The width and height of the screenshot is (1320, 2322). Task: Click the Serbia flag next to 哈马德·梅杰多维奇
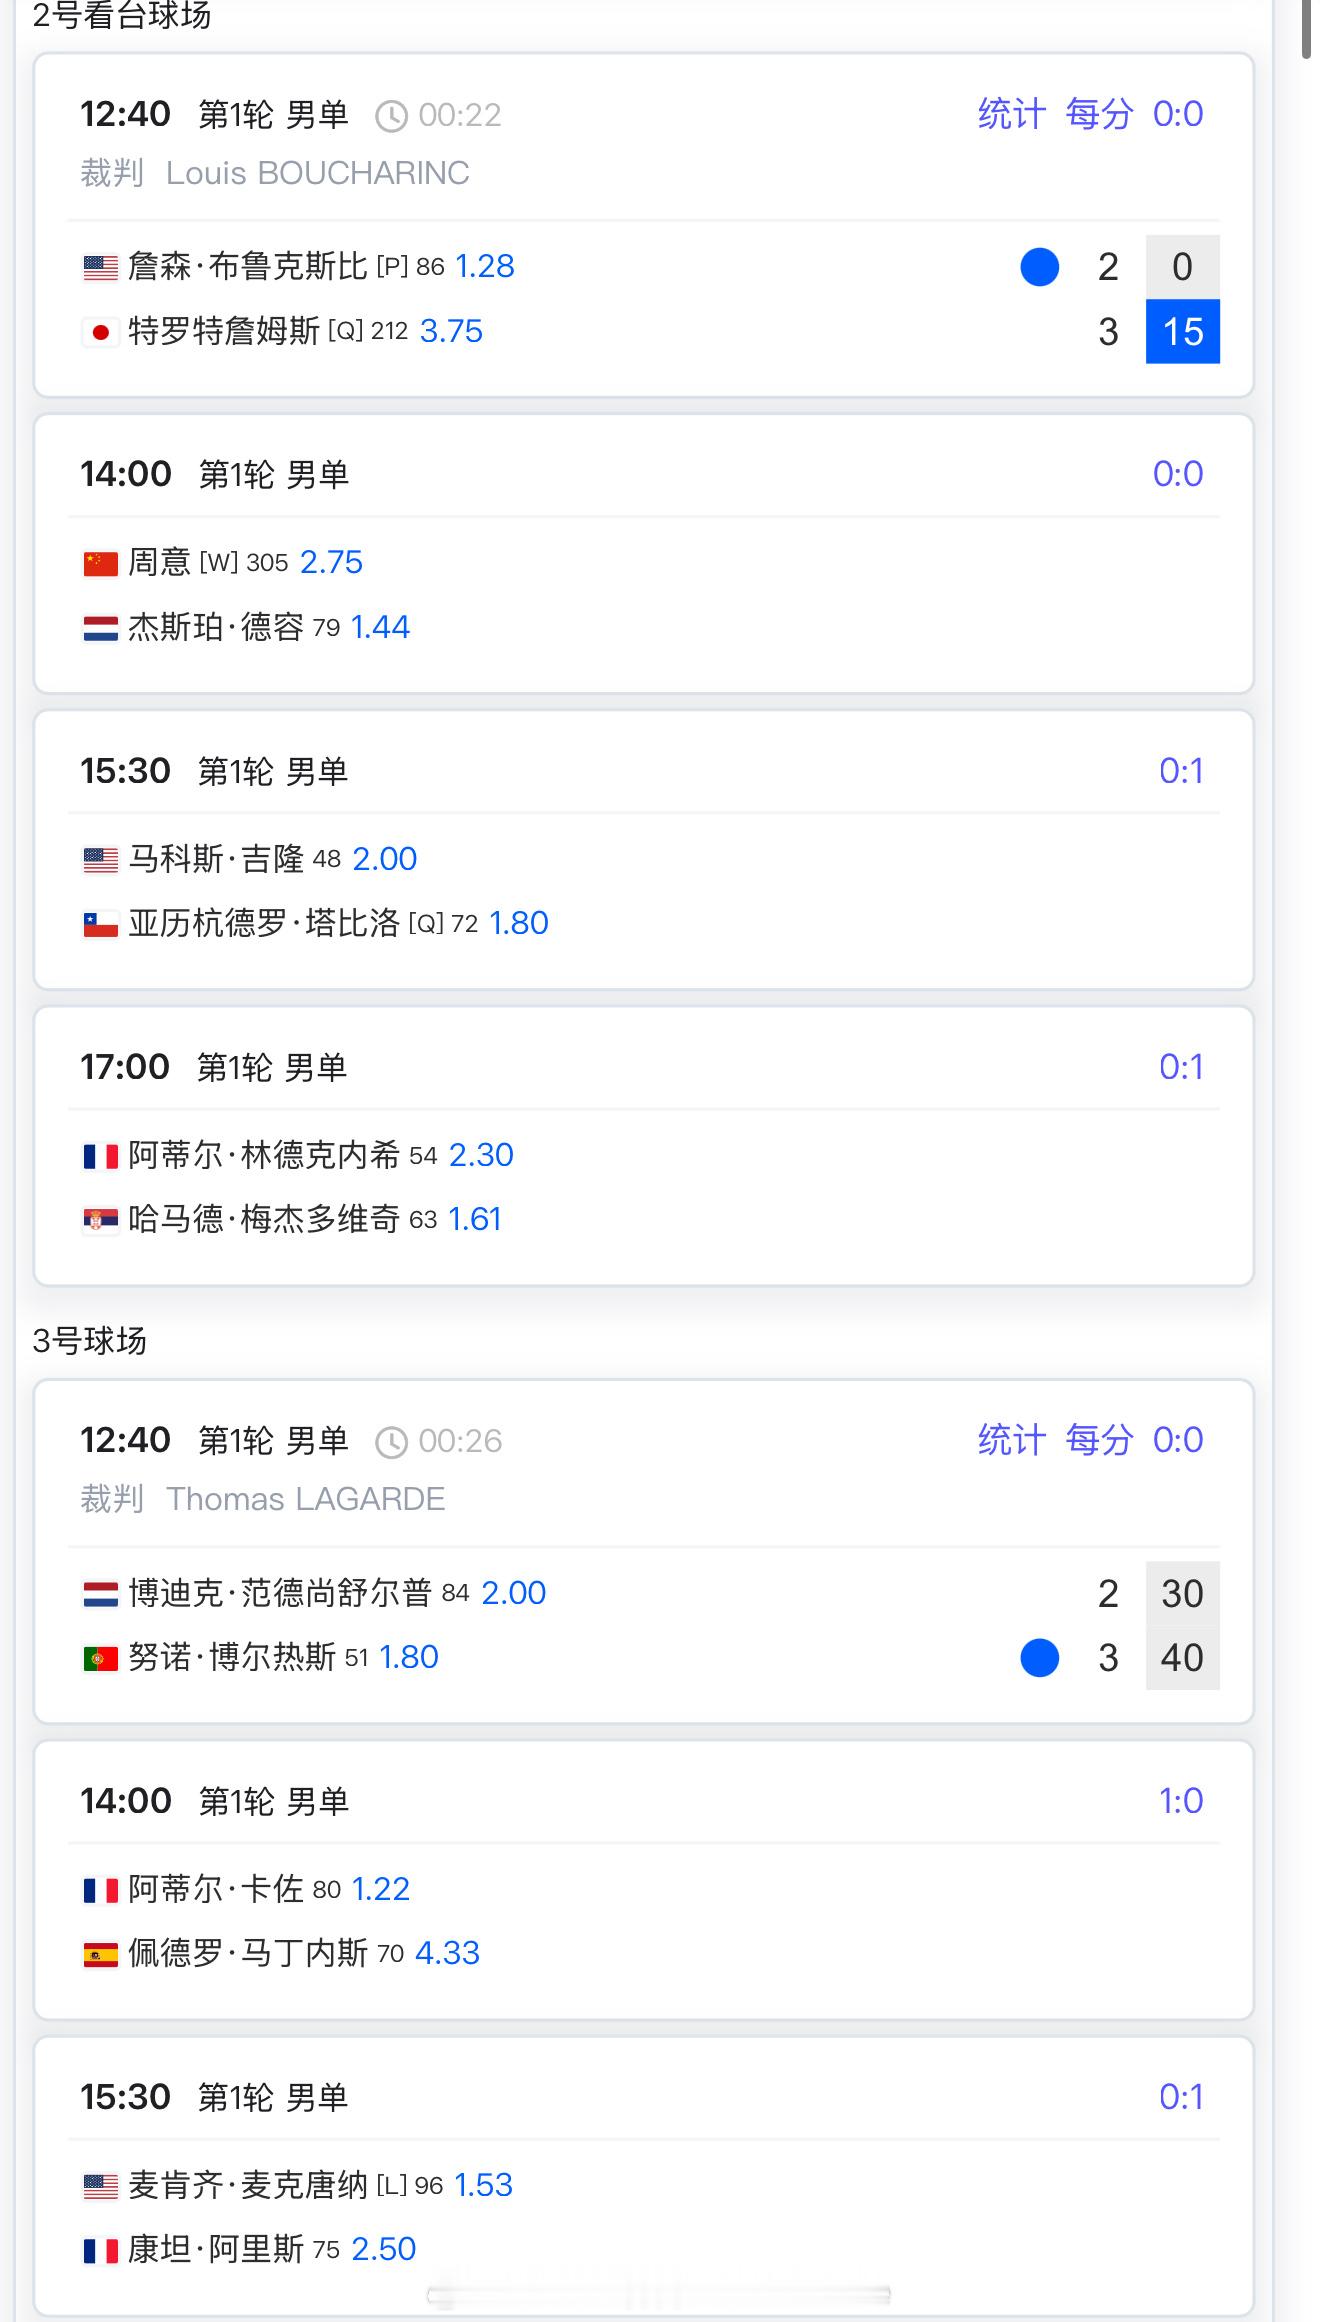coord(100,1220)
